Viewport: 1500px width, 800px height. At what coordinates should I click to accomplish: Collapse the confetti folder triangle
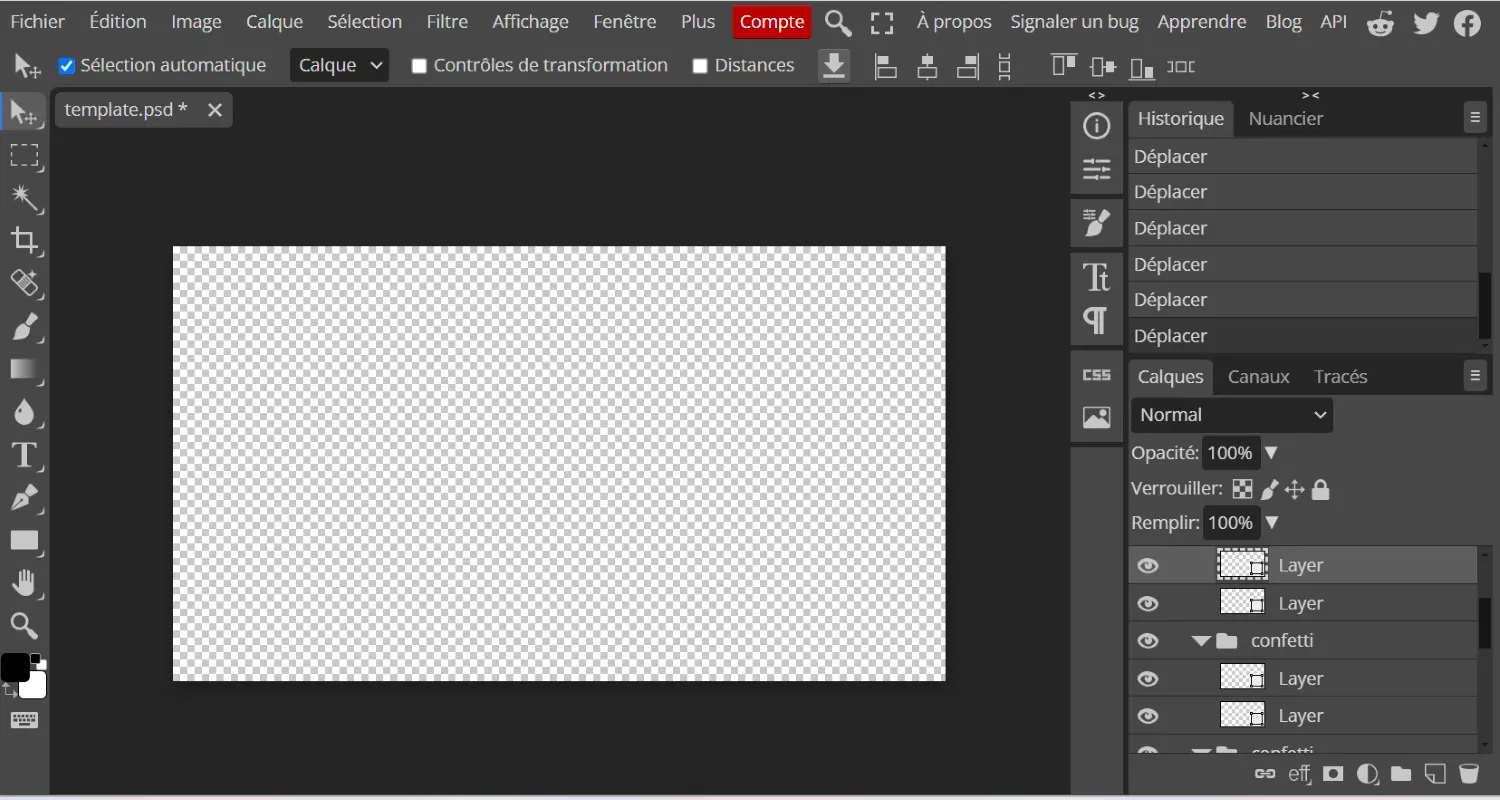(x=1201, y=641)
